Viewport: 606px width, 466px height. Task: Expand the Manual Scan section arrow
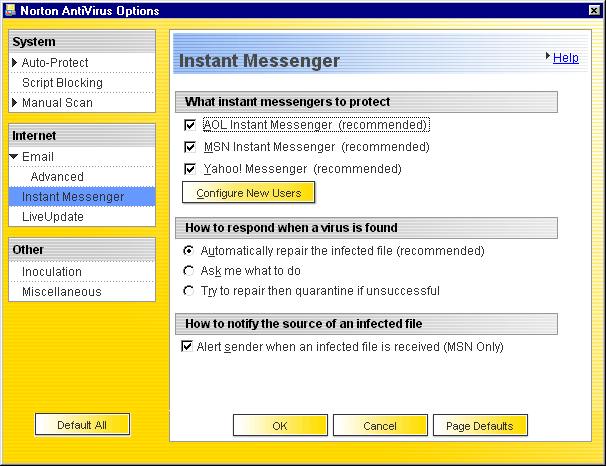click(x=15, y=103)
